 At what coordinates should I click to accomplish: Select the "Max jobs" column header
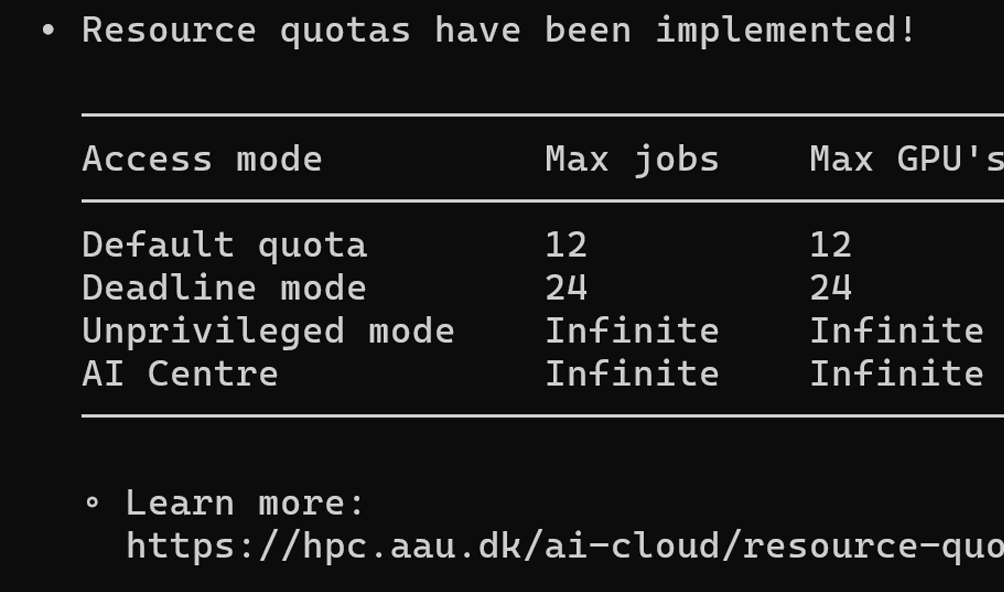632,159
